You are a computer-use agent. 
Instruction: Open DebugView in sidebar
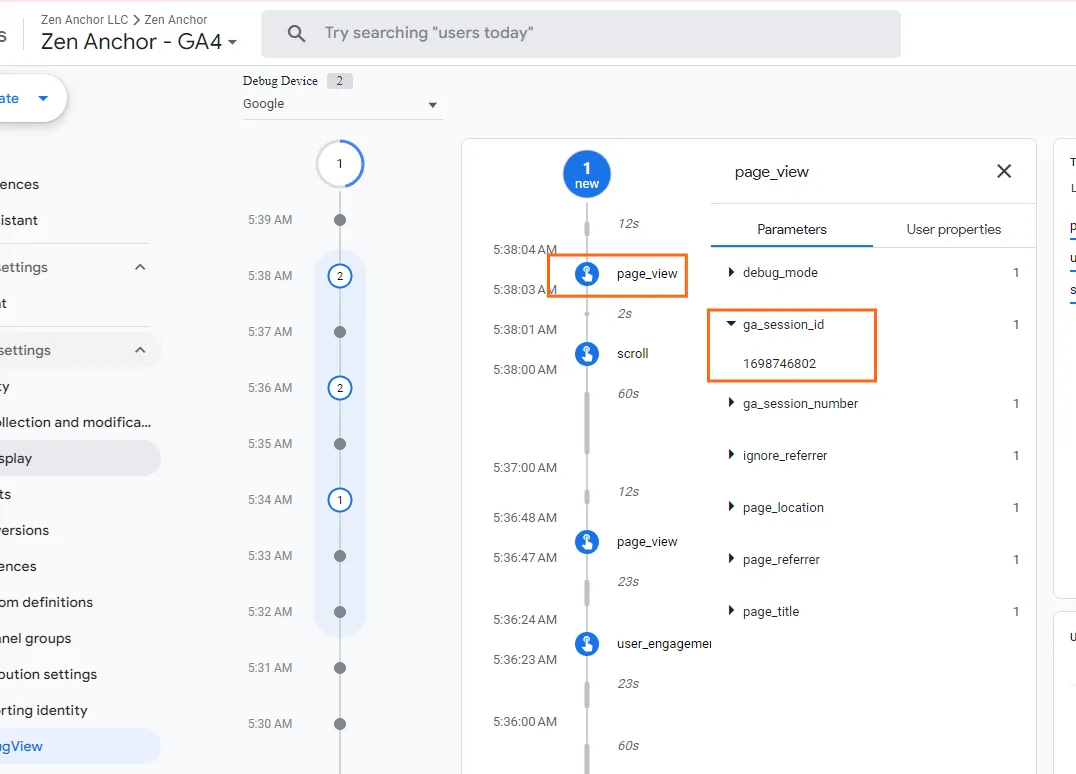[x=79, y=746]
